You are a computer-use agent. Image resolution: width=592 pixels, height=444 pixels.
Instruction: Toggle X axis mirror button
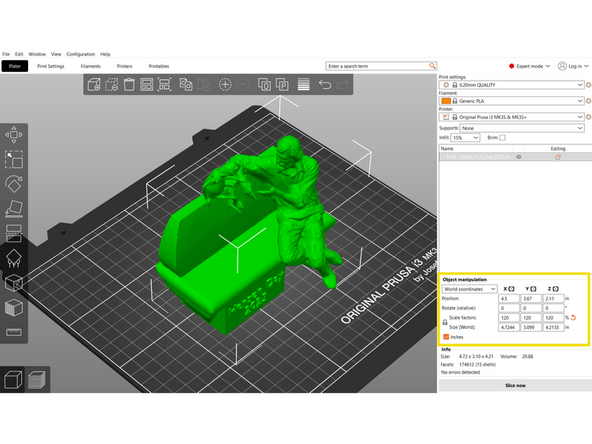[x=511, y=289]
